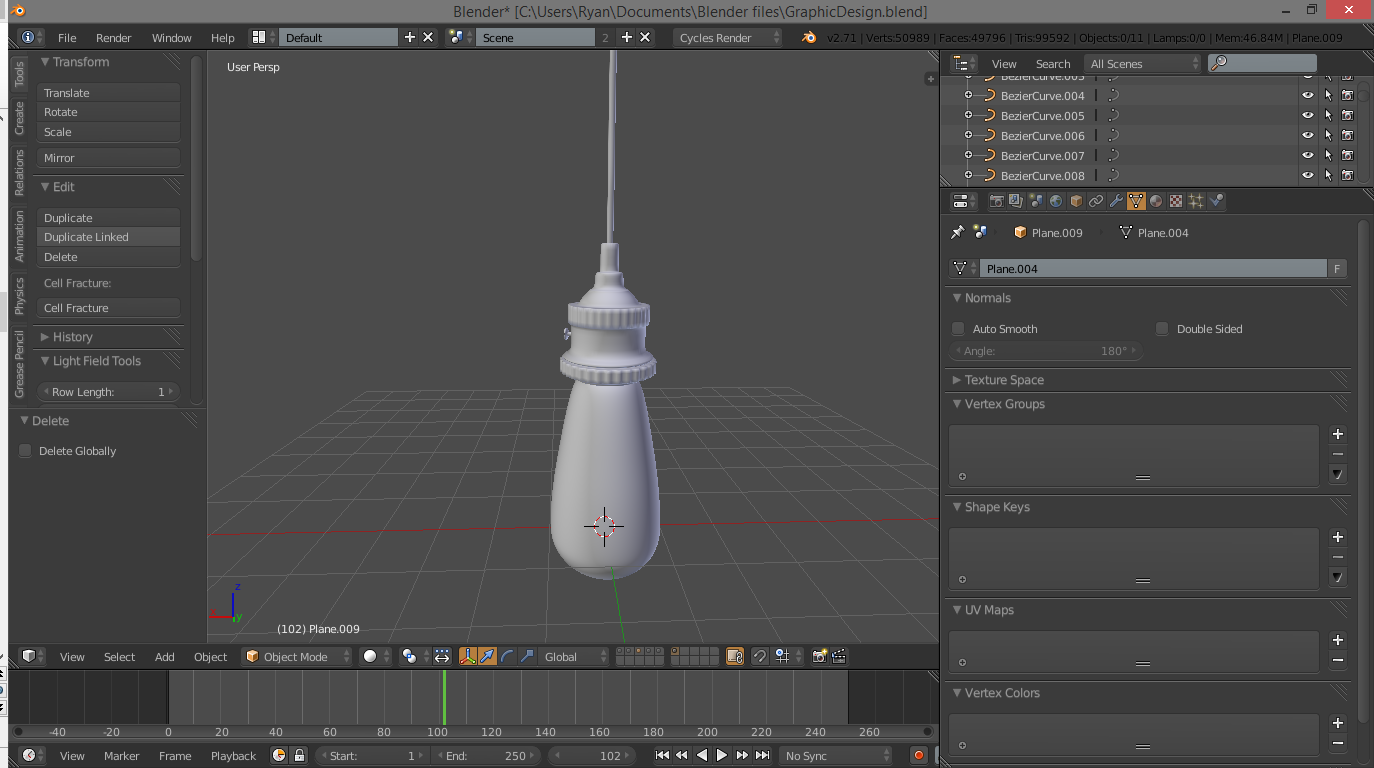Open Texture properties tab (checker icon)
Viewport: 1374px width, 768px height.
[1176, 201]
